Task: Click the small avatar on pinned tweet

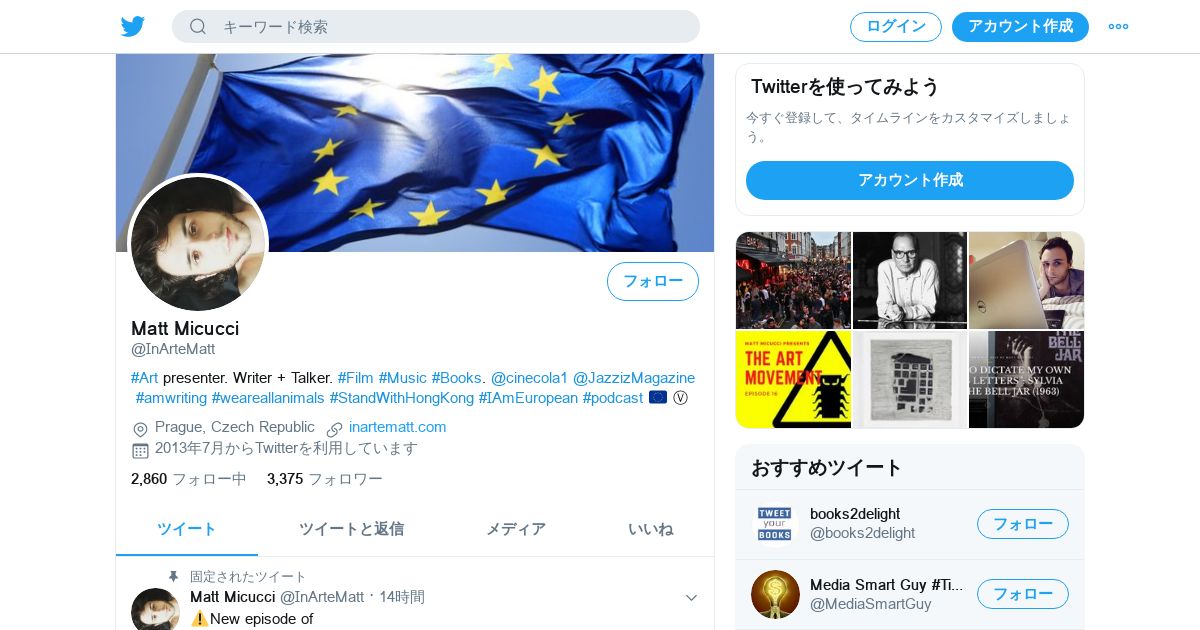Action: click(155, 609)
